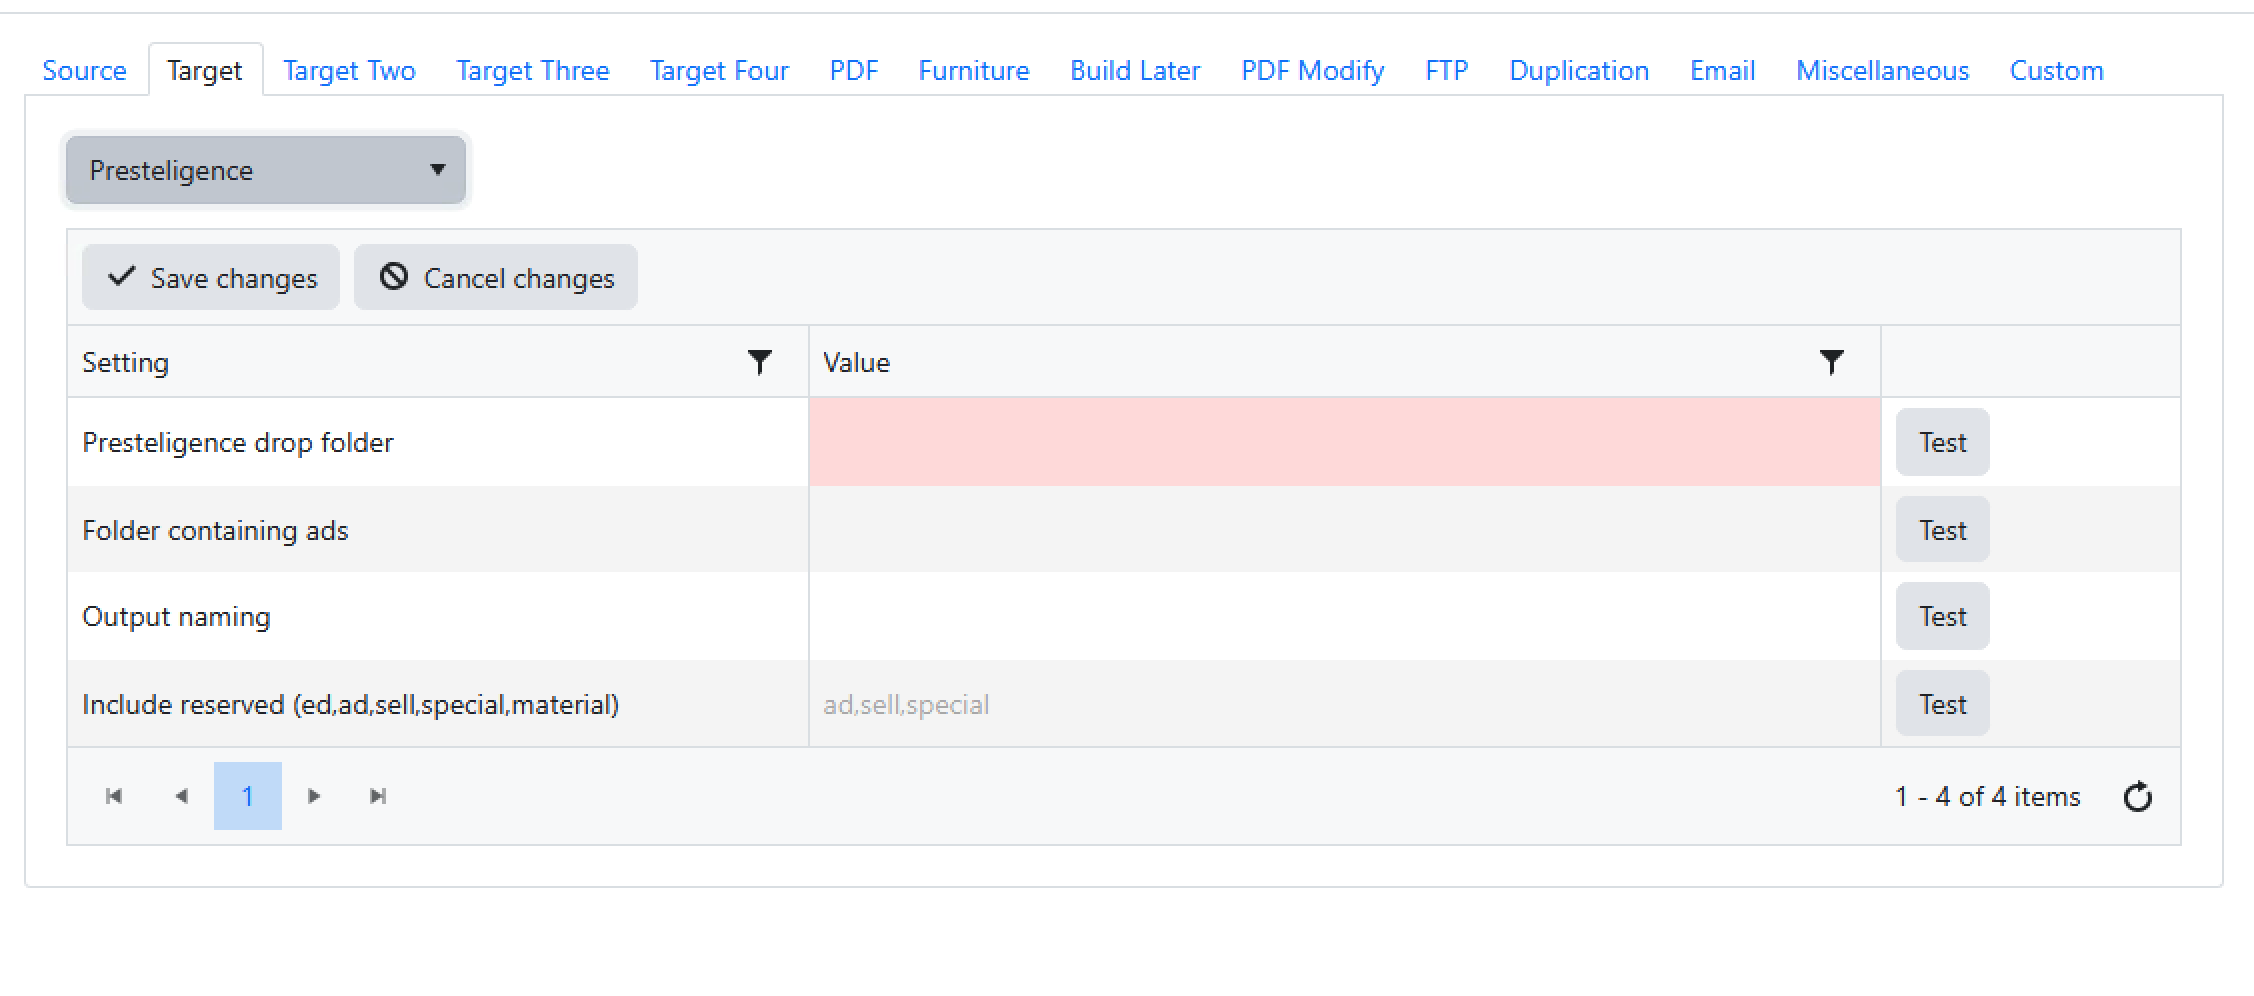
Task: Filter the Value column
Action: click(x=1831, y=362)
